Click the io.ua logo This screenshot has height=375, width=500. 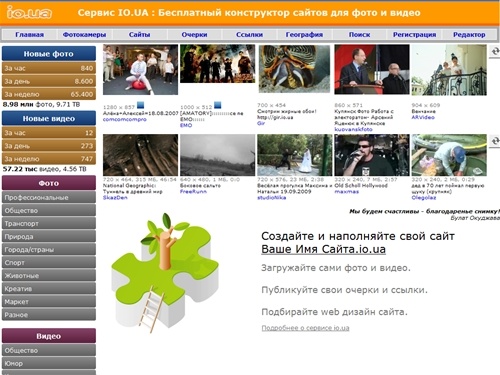pyautogui.click(x=29, y=13)
